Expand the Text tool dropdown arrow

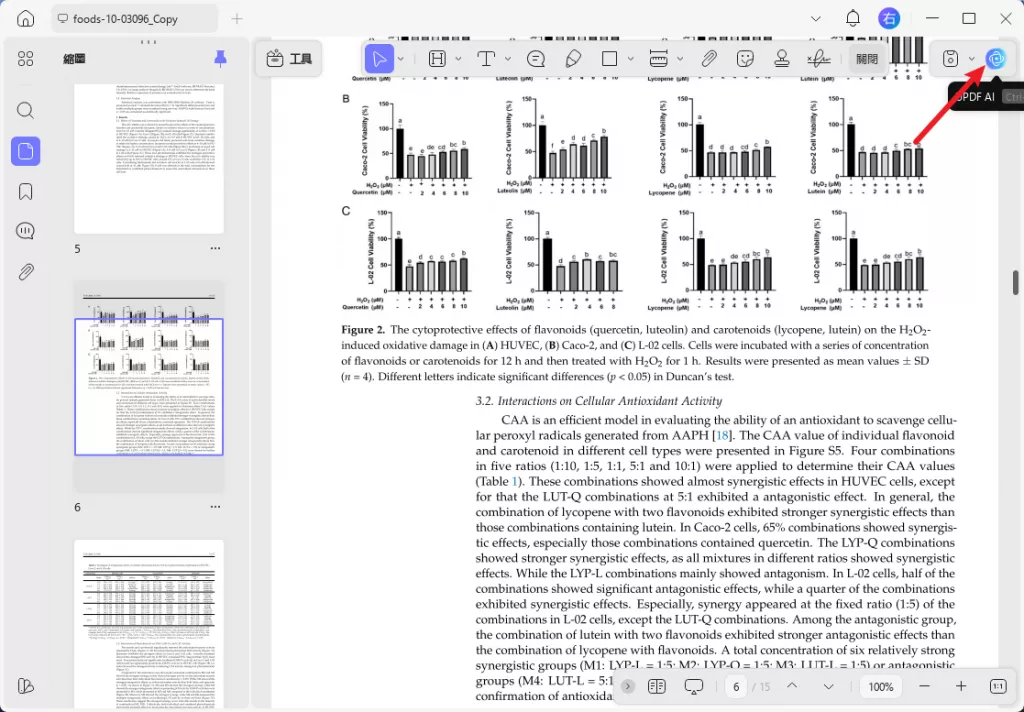coord(507,59)
